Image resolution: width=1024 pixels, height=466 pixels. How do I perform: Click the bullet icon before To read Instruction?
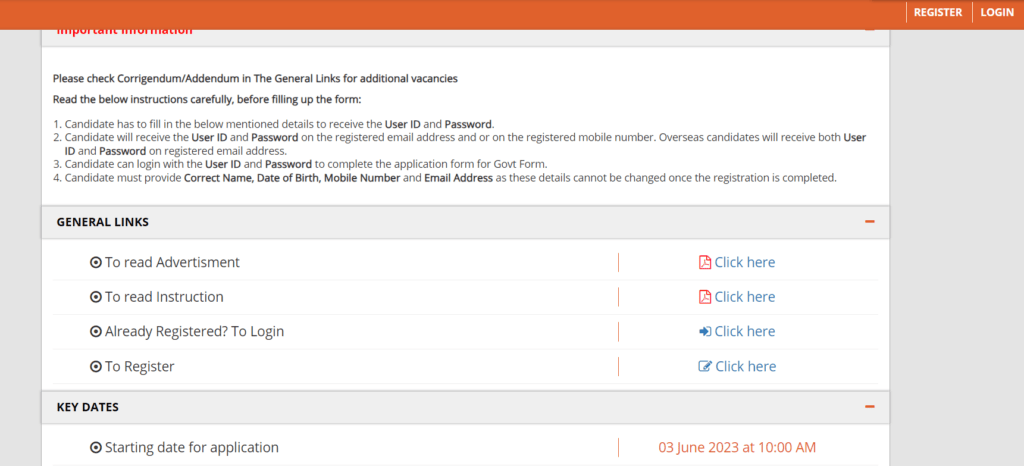(x=95, y=297)
